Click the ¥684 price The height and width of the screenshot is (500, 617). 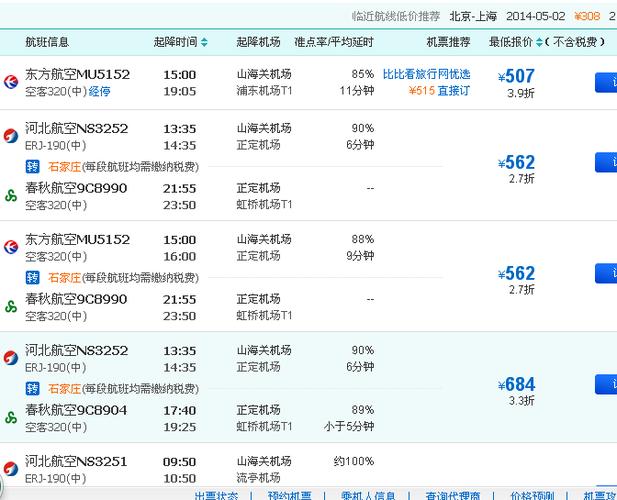pyautogui.click(x=516, y=384)
